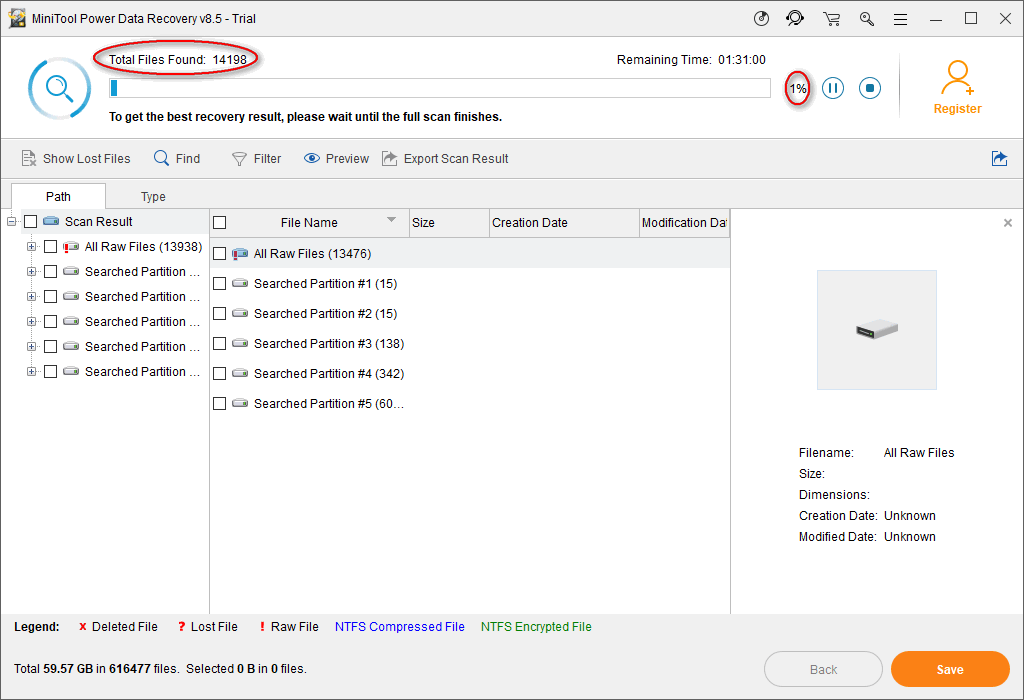
Task: Click the Save button
Action: coord(950,669)
